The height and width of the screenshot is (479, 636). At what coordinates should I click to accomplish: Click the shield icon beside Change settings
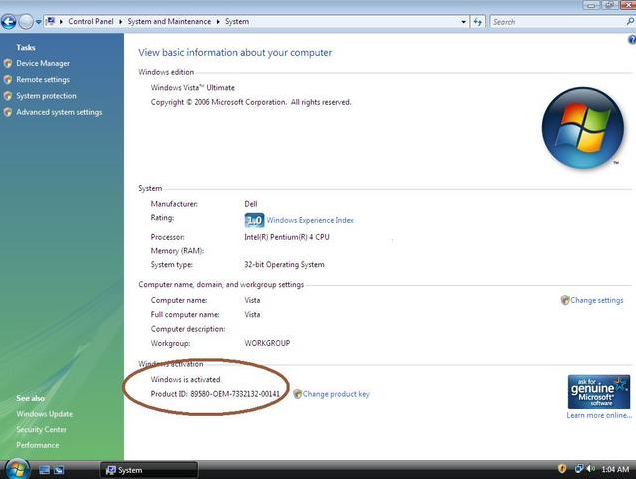tap(565, 300)
